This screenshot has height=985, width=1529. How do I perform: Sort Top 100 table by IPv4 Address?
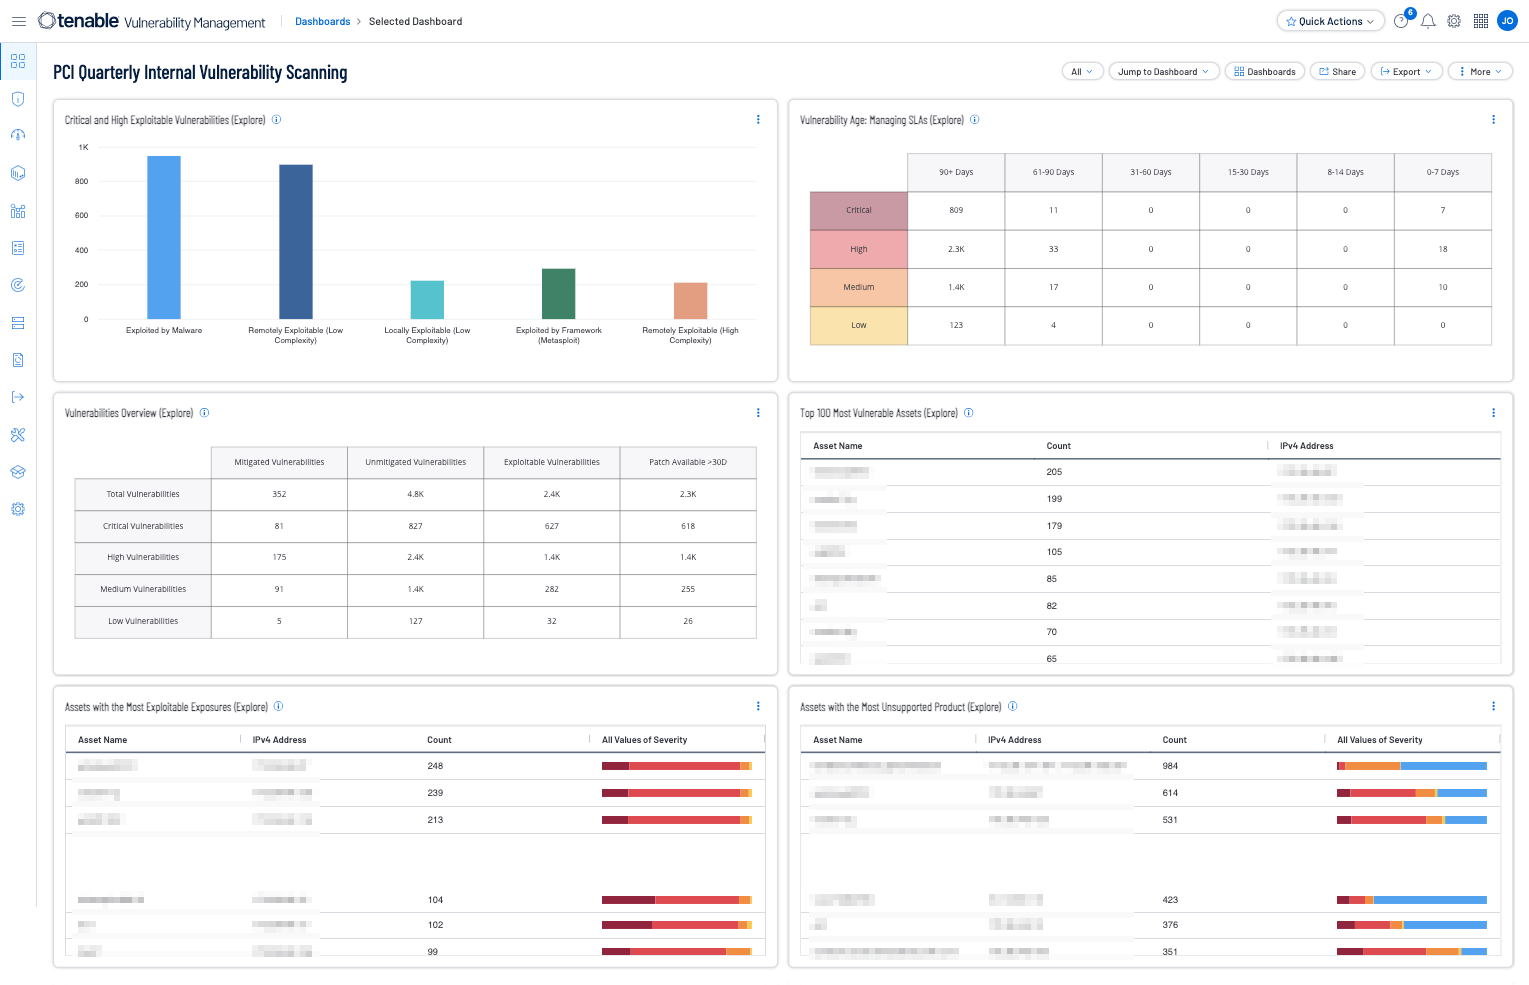click(x=1306, y=446)
